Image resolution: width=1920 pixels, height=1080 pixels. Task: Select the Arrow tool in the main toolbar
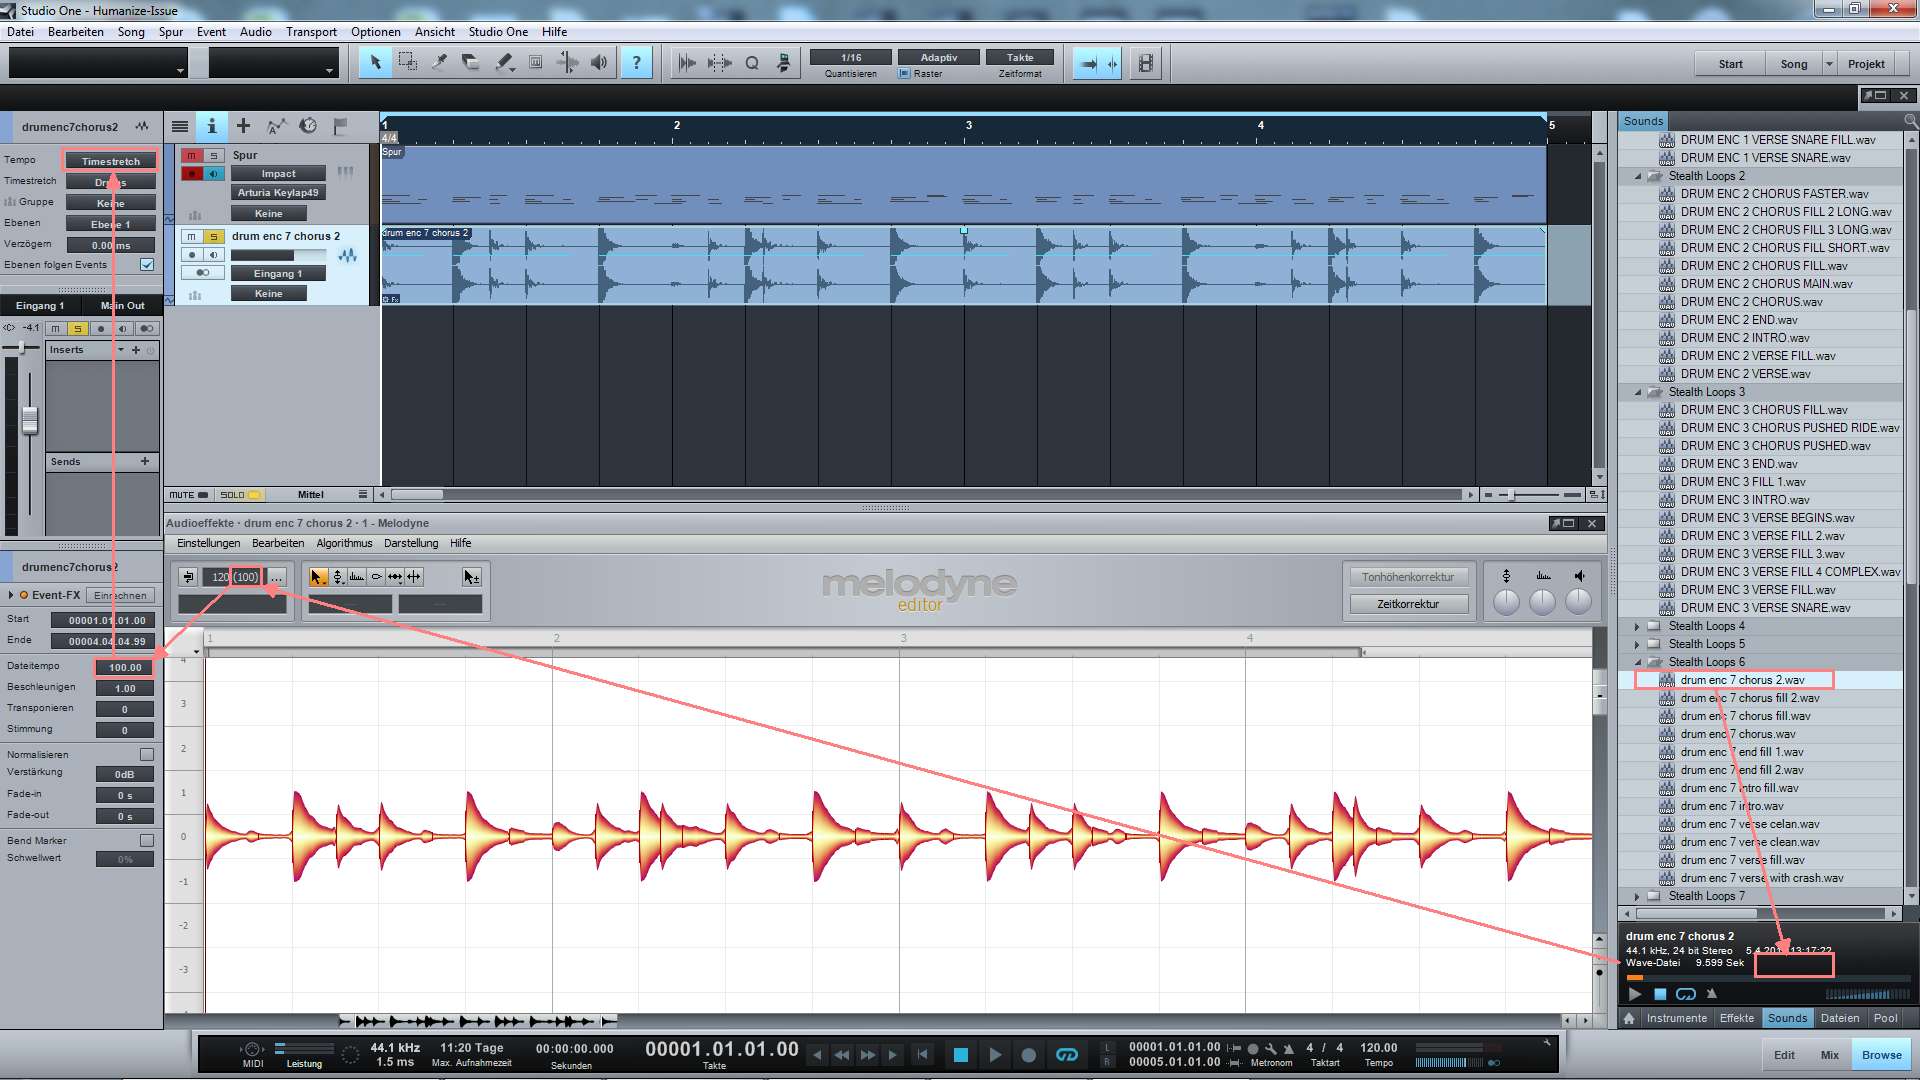tap(375, 63)
